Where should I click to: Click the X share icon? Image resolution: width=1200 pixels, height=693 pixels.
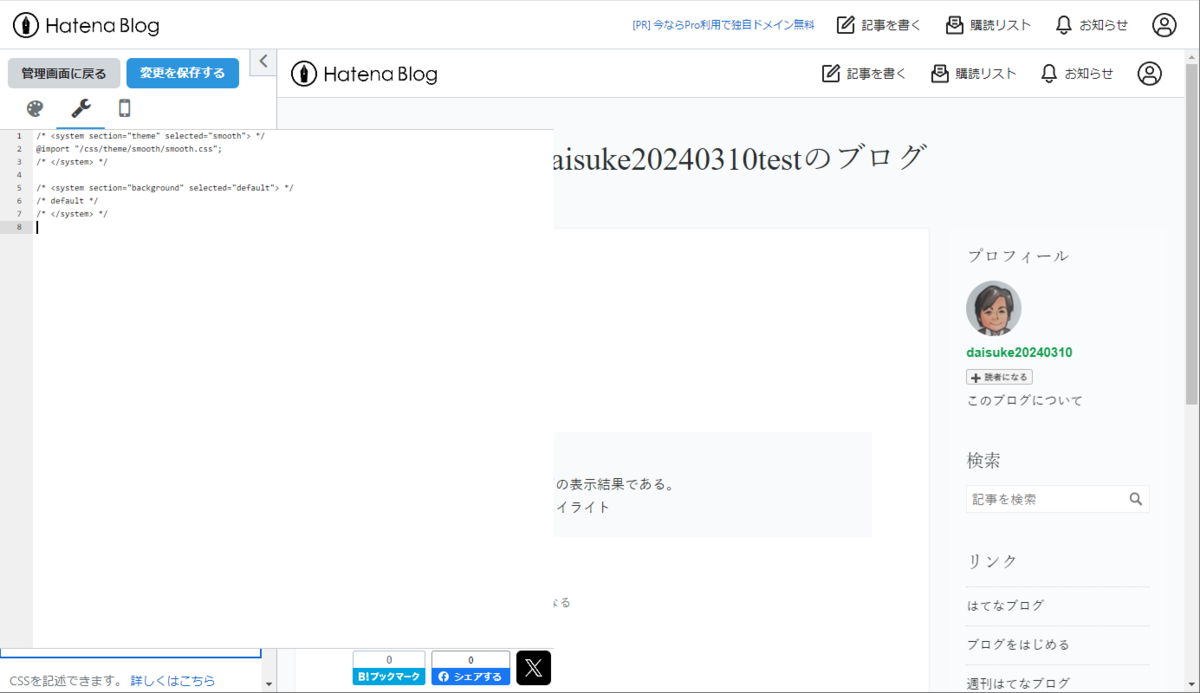pos(534,668)
